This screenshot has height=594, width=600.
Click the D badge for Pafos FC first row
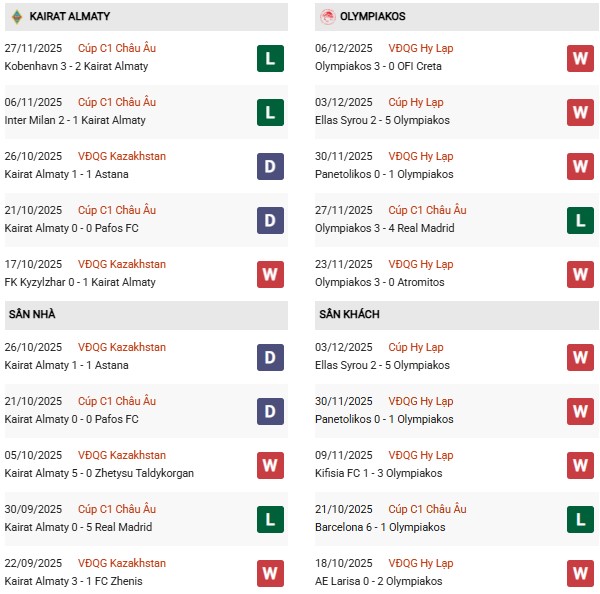(x=270, y=220)
